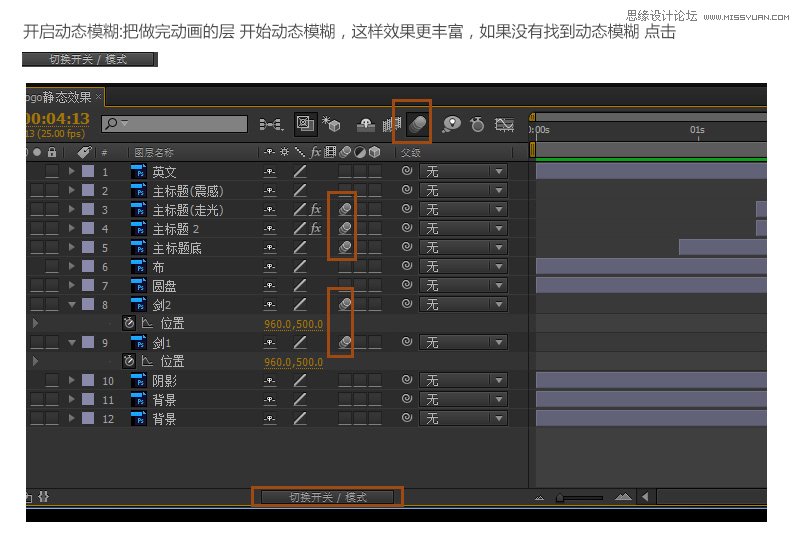
Task: Click the quality switch on 英文 layer
Action: 300,171
